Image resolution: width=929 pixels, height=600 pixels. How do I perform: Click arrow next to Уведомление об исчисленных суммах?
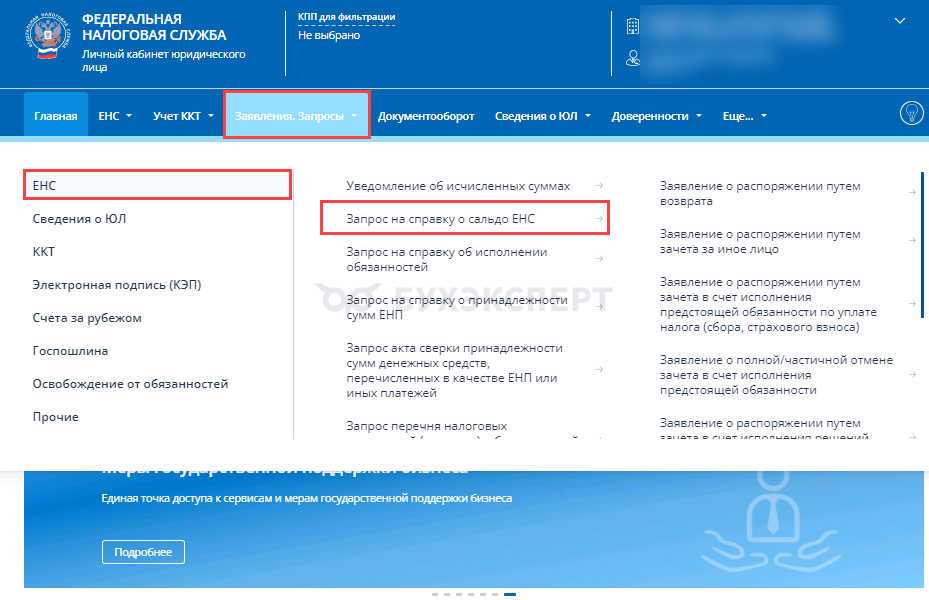pos(600,186)
